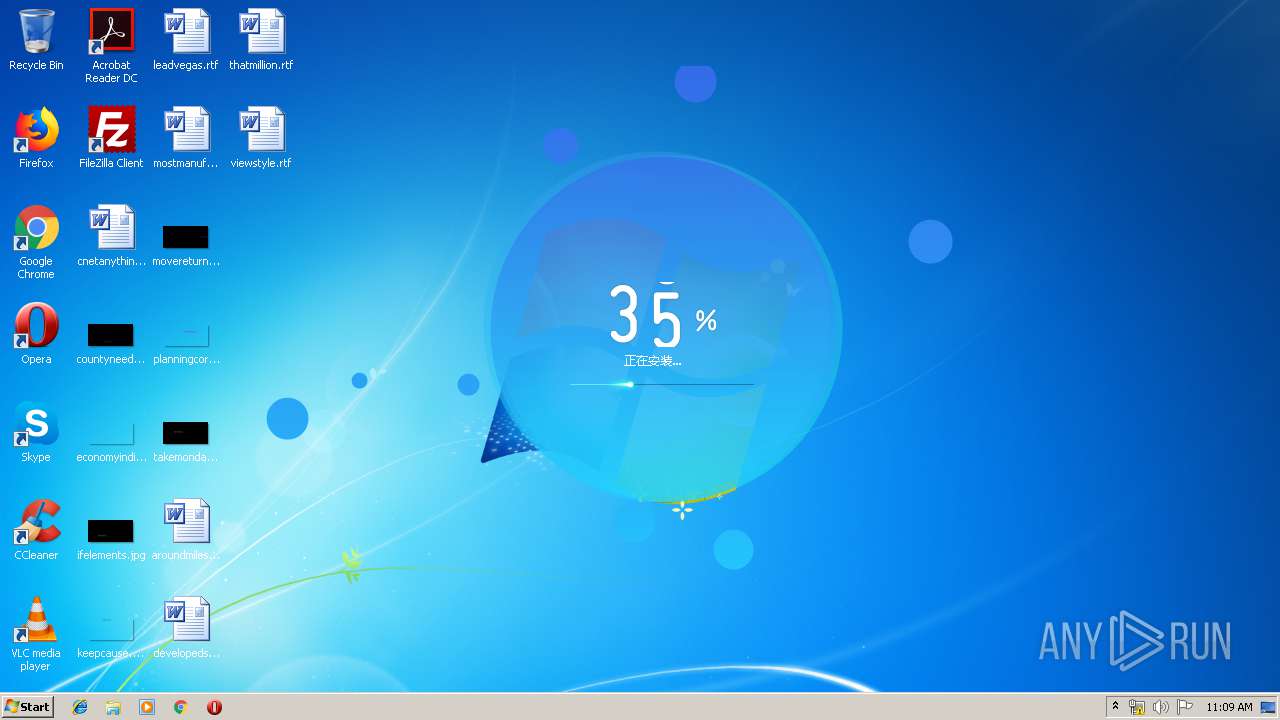The height and width of the screenshot is (720, 1280).
Task: Click the 正在安装 status text
Action: point(652,361)
